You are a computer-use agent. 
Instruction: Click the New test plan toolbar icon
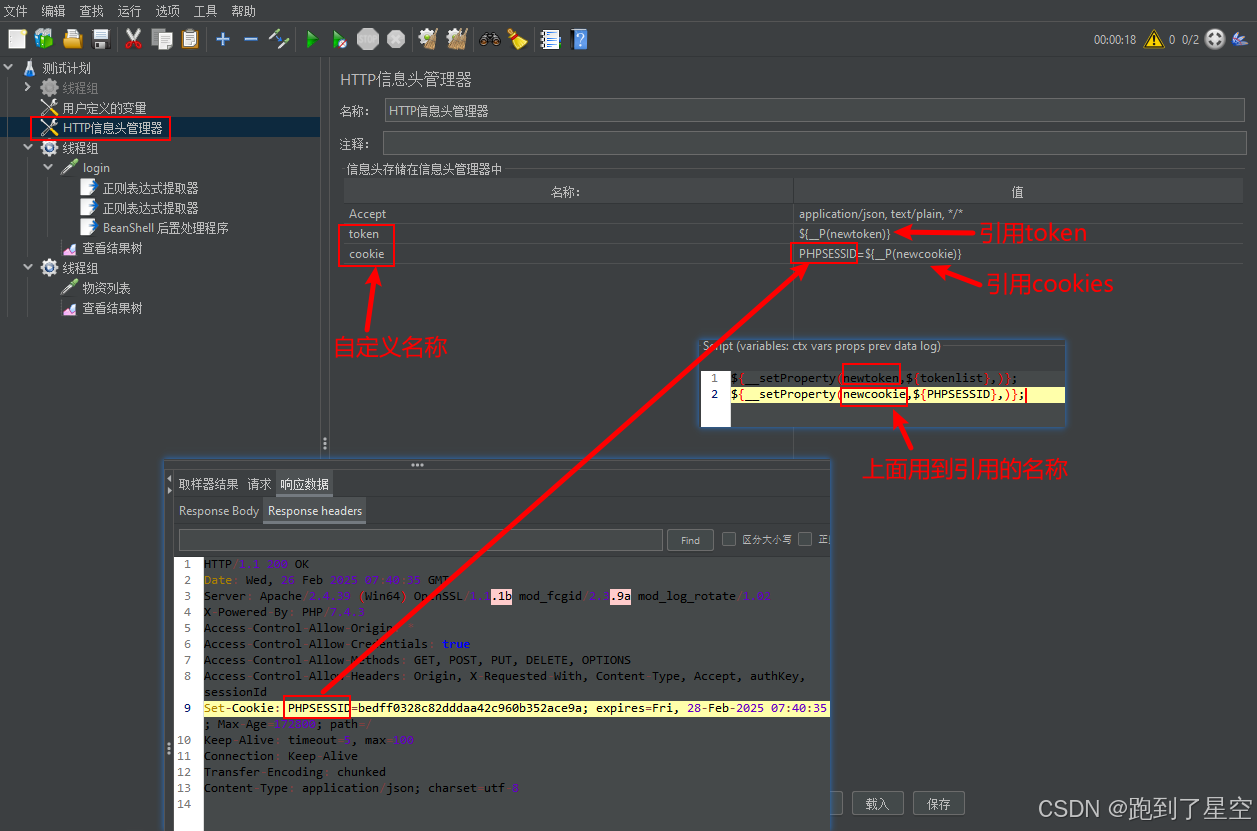point(17,39)
